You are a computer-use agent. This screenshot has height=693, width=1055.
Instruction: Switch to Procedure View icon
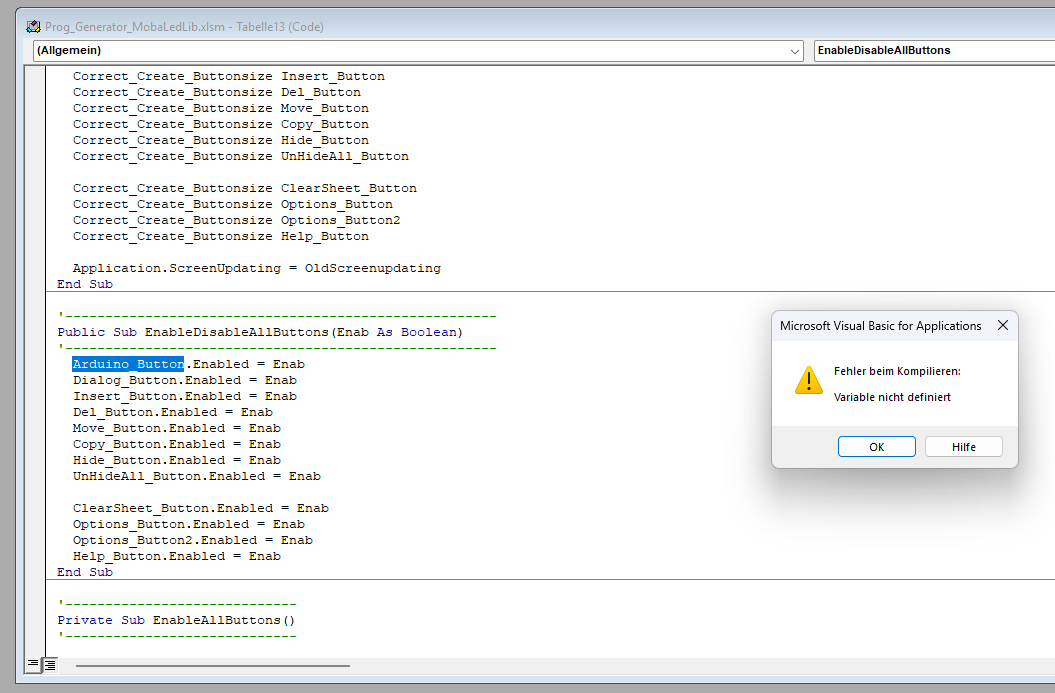point(34,664)
